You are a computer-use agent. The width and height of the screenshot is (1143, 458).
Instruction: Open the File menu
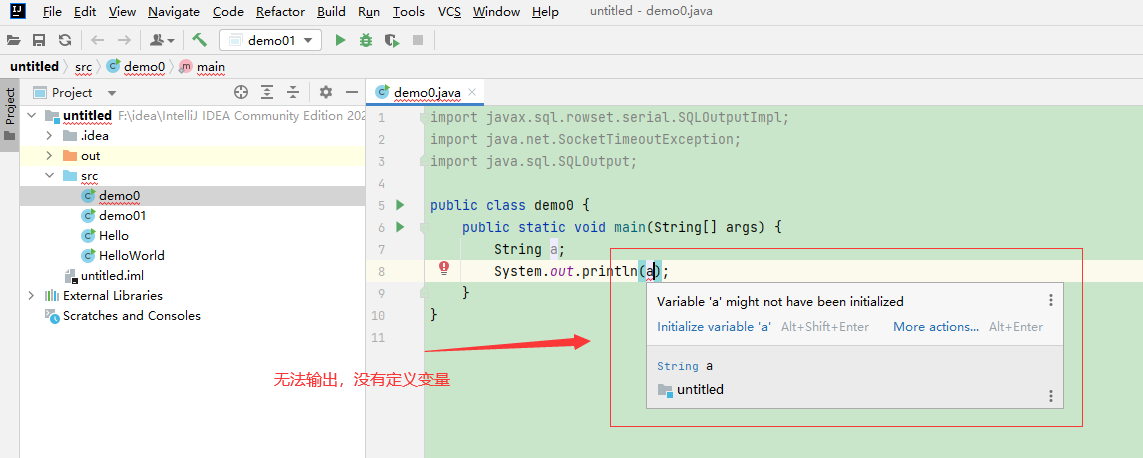(x=52, y=12)
